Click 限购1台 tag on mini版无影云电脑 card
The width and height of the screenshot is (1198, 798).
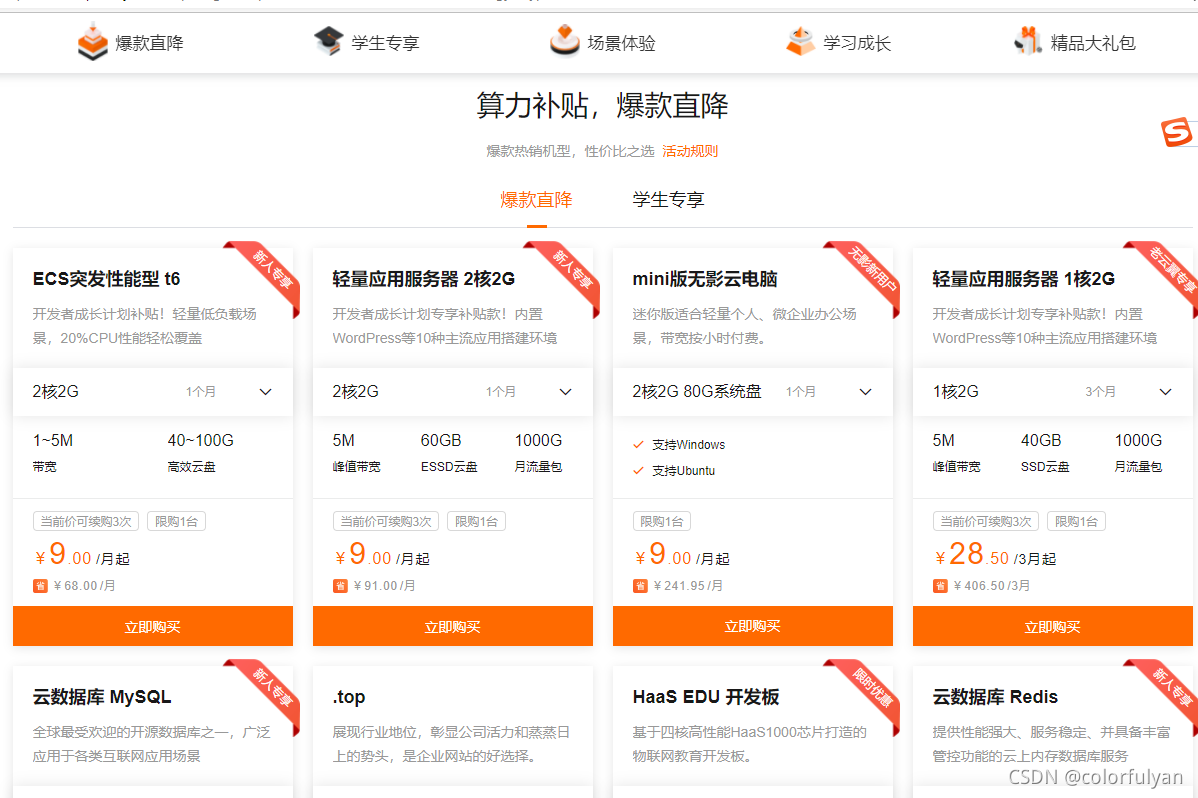[662, 521]
